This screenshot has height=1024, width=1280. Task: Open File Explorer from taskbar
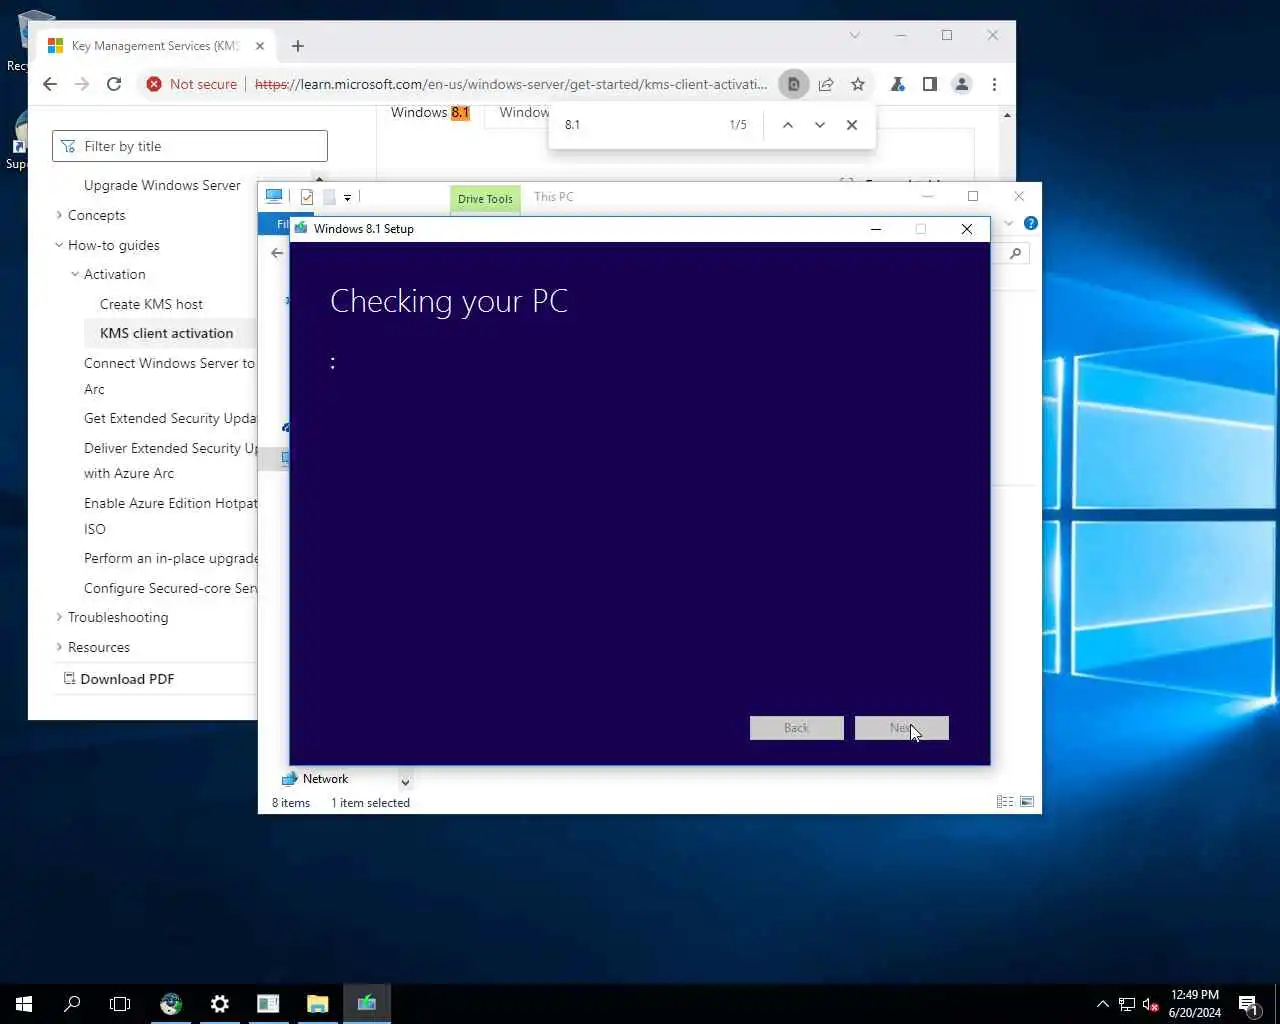(x=318, y=1003)
